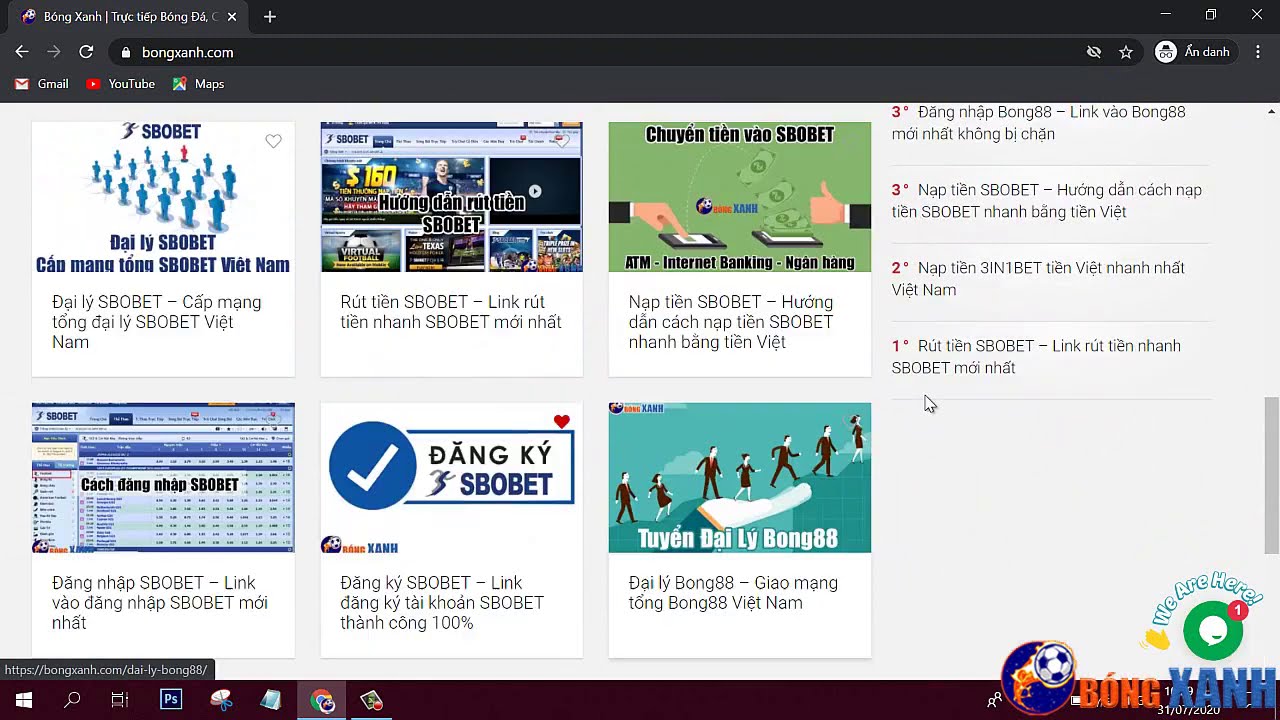This screenshot has width=1280, height=720.
Task: Open Windows search from the taskbar
Action: (72, 700)
